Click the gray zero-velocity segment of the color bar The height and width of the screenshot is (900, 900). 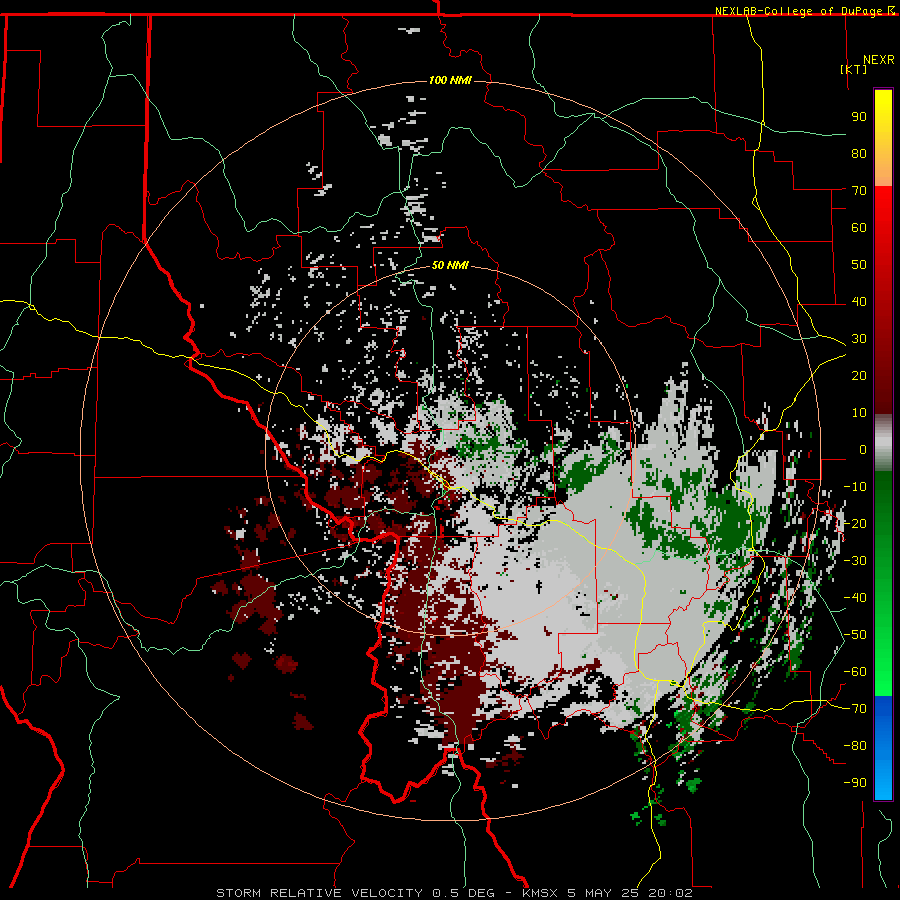click(883, 443)
